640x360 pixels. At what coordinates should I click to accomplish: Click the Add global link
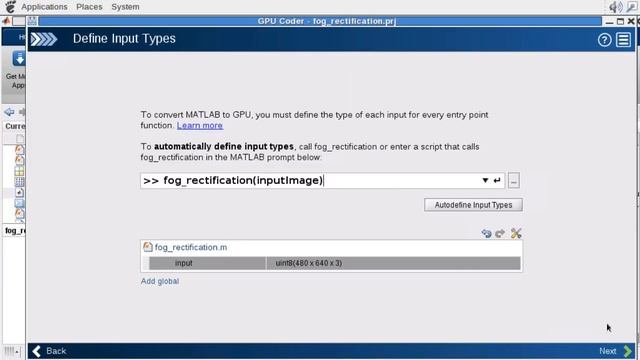coord(160,281)
